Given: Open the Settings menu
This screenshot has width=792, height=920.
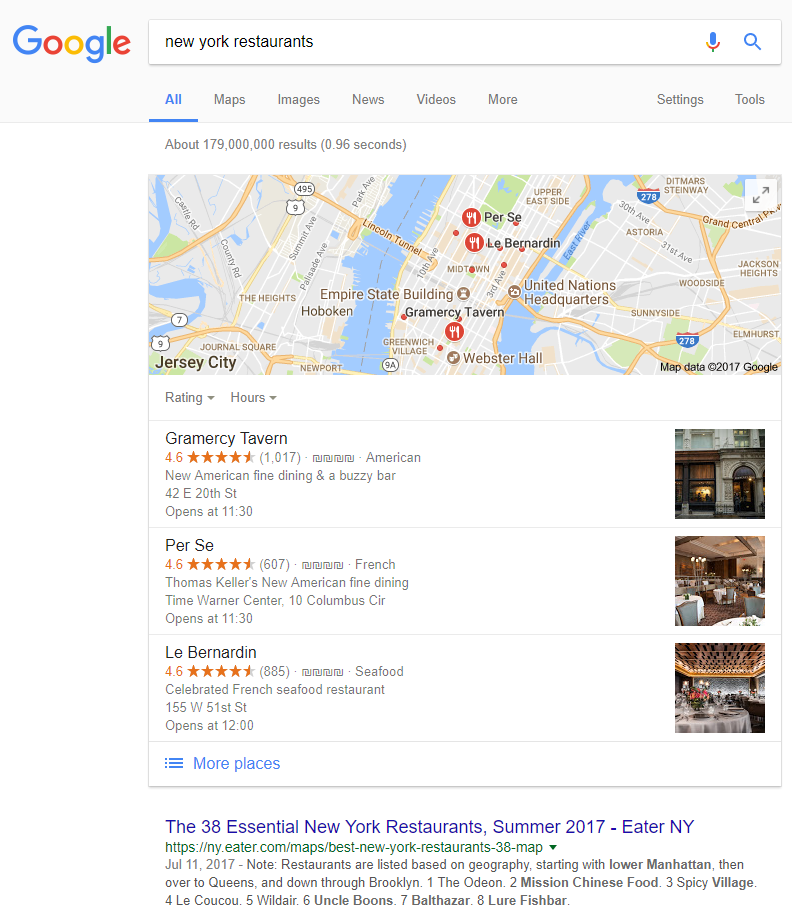Looking at the screenshot, I should point(680,100).
